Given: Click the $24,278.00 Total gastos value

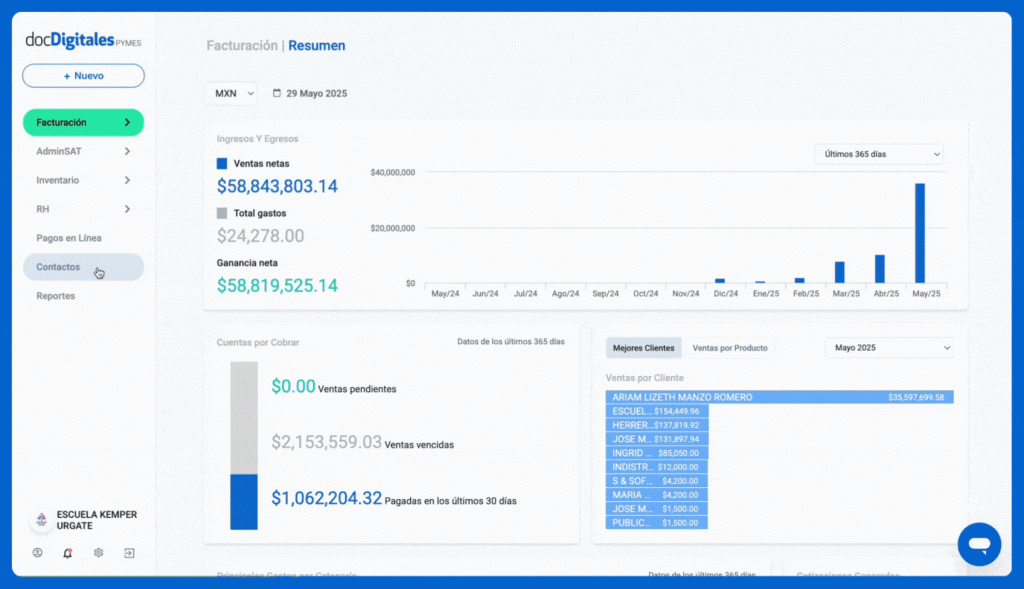Looking at the screenshot, I should (x=261, y=236).
